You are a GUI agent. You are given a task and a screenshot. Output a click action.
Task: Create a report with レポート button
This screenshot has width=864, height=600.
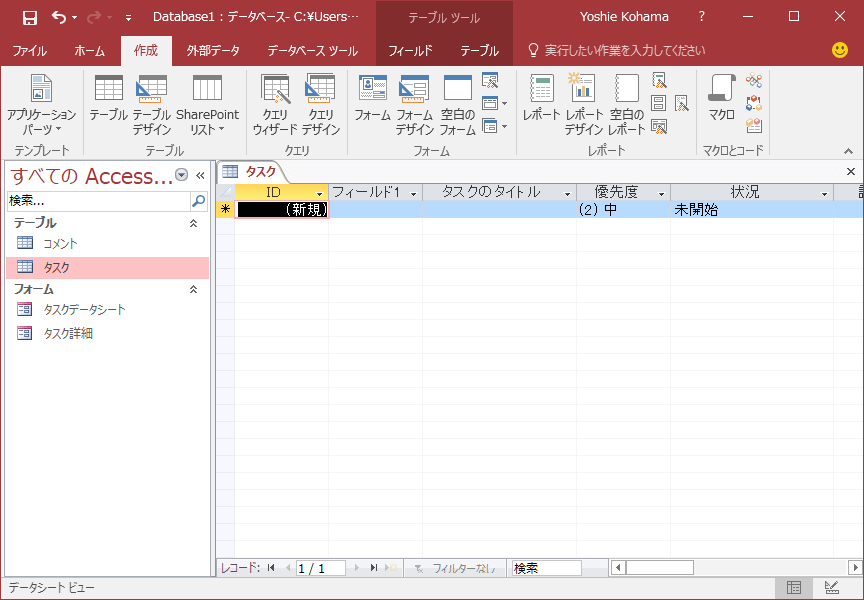pos(541,99)
